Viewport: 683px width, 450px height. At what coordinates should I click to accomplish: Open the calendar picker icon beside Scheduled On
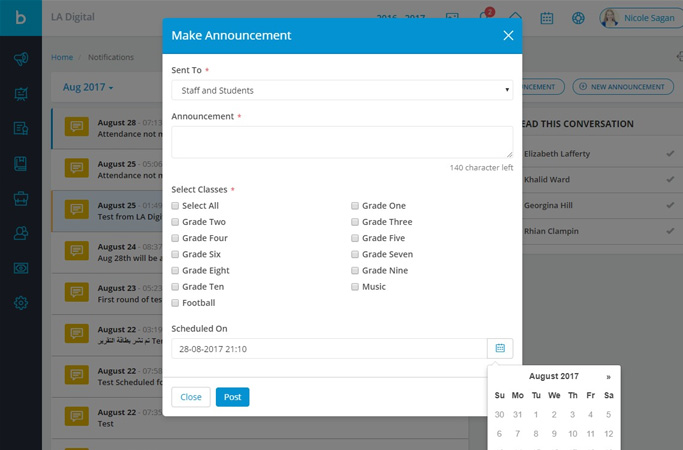pyautogui.click(x=500, y=348)
